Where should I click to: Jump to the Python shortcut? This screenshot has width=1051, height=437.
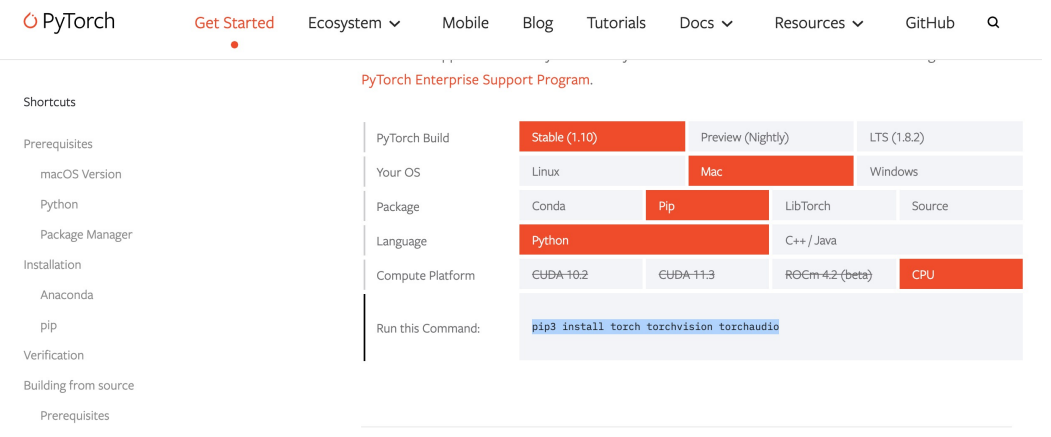[x=59, y=204]
